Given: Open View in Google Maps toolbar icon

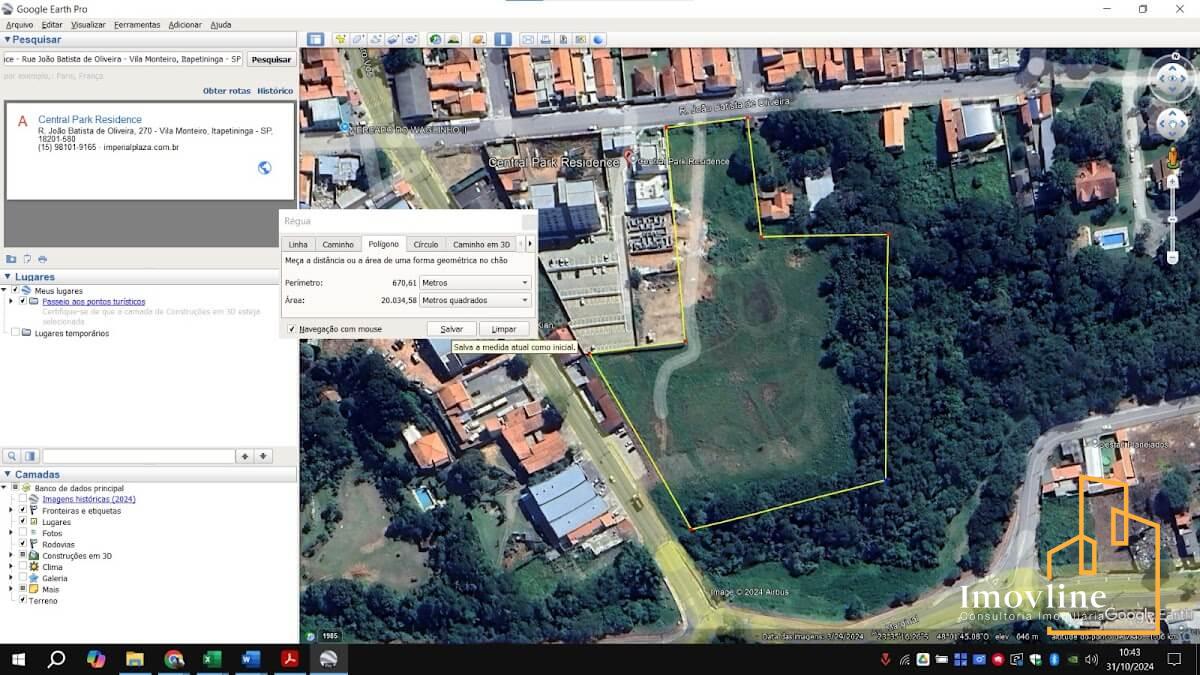Looking at the screenshot, I should 580,39.
